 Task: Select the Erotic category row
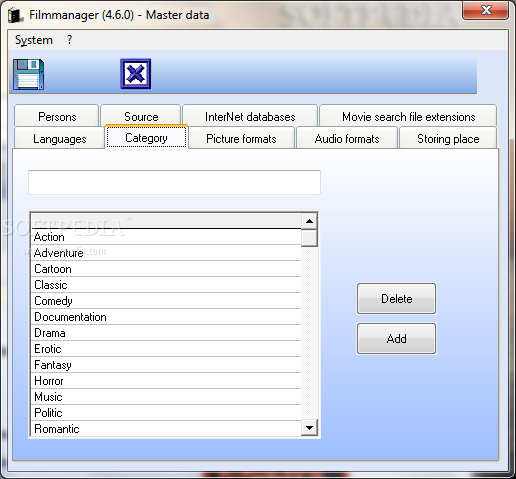click(166, 349)
